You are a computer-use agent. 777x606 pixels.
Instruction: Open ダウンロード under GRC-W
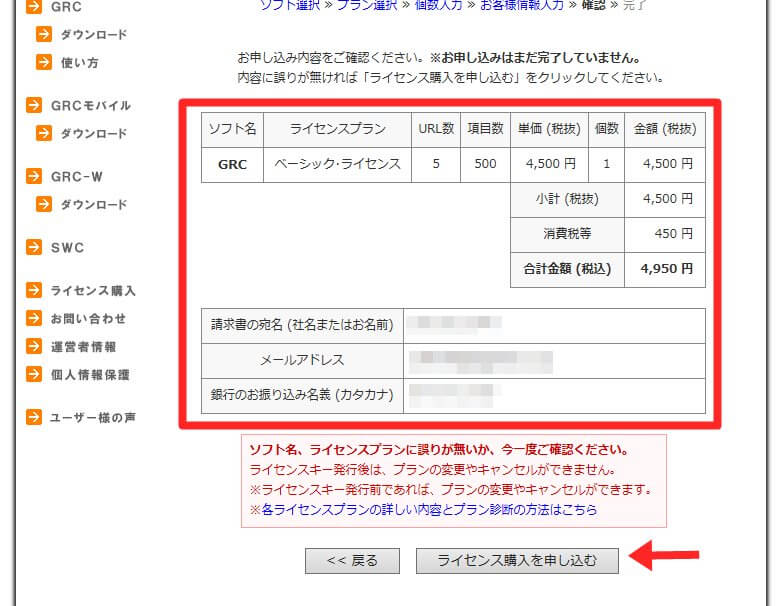tap(94, 204)
